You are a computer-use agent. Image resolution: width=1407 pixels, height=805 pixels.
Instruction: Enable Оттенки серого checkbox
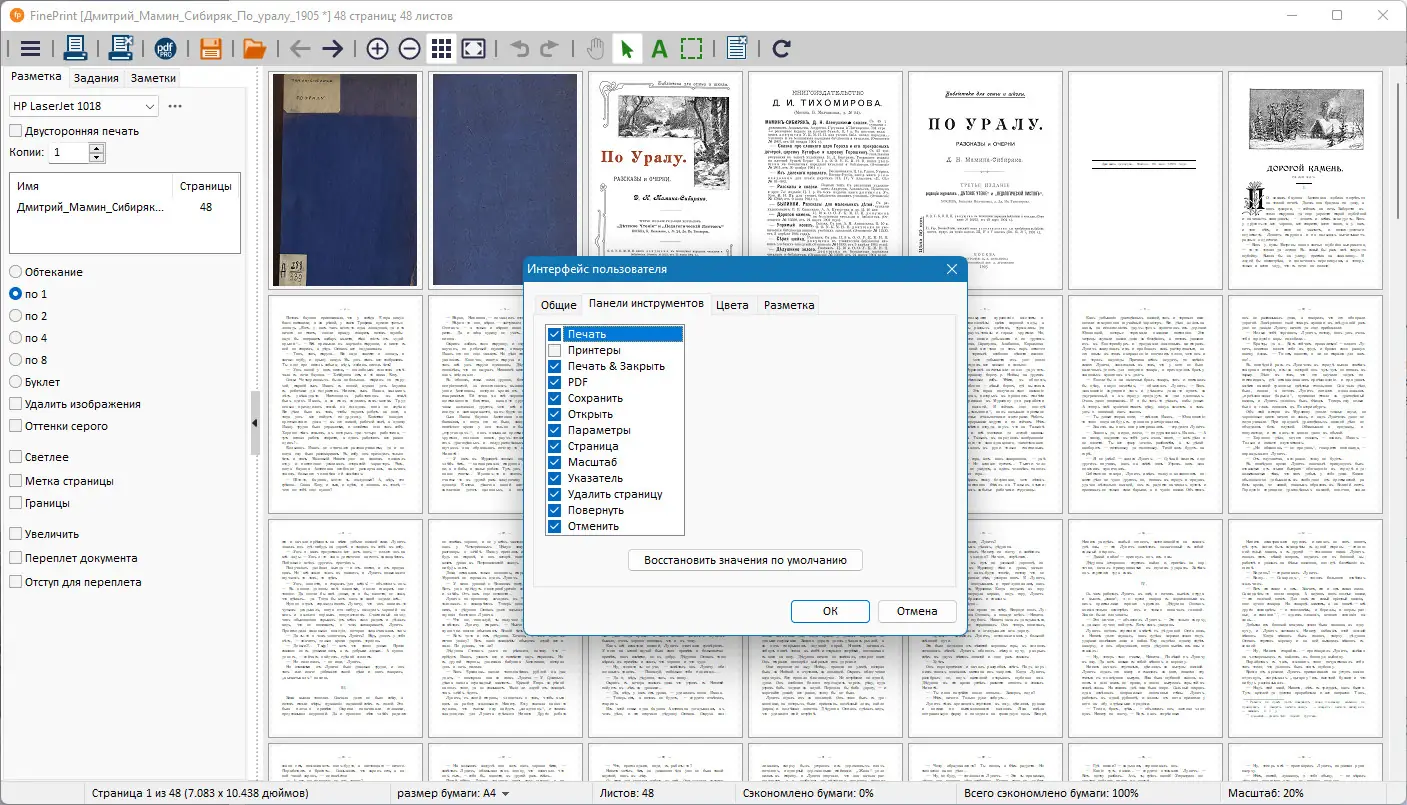click(x=16, y=426)
